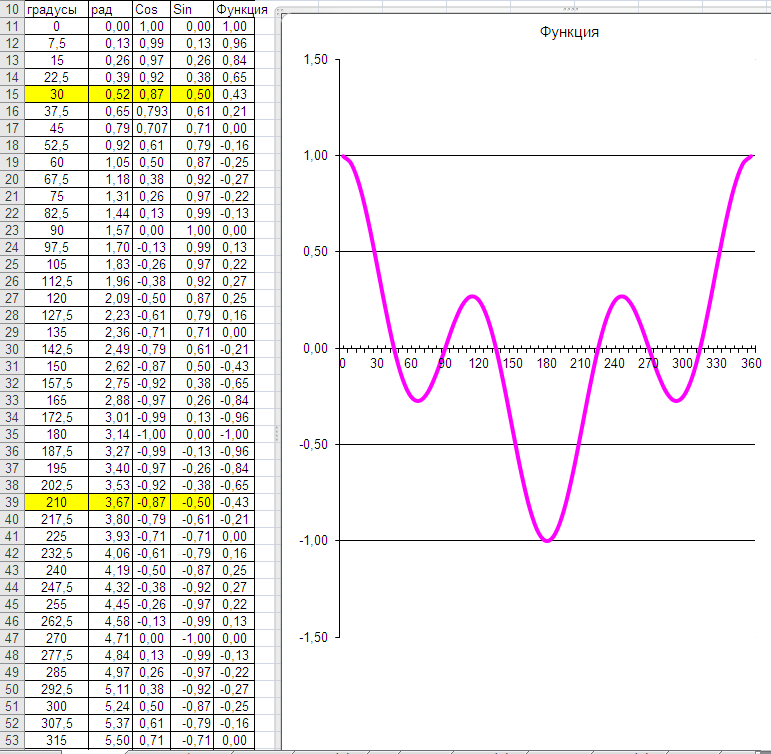771x754 pixels.
Task: Click the 1,00 horizontal gridline
Action: [x=547, y=155]
